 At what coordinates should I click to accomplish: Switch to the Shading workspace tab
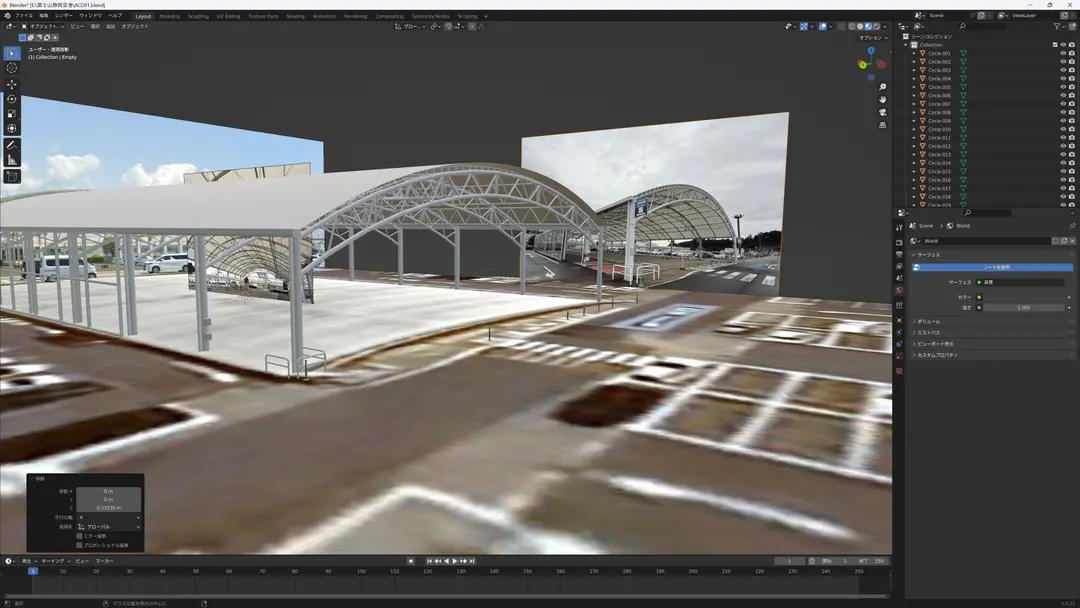click(x=295, y=16)
